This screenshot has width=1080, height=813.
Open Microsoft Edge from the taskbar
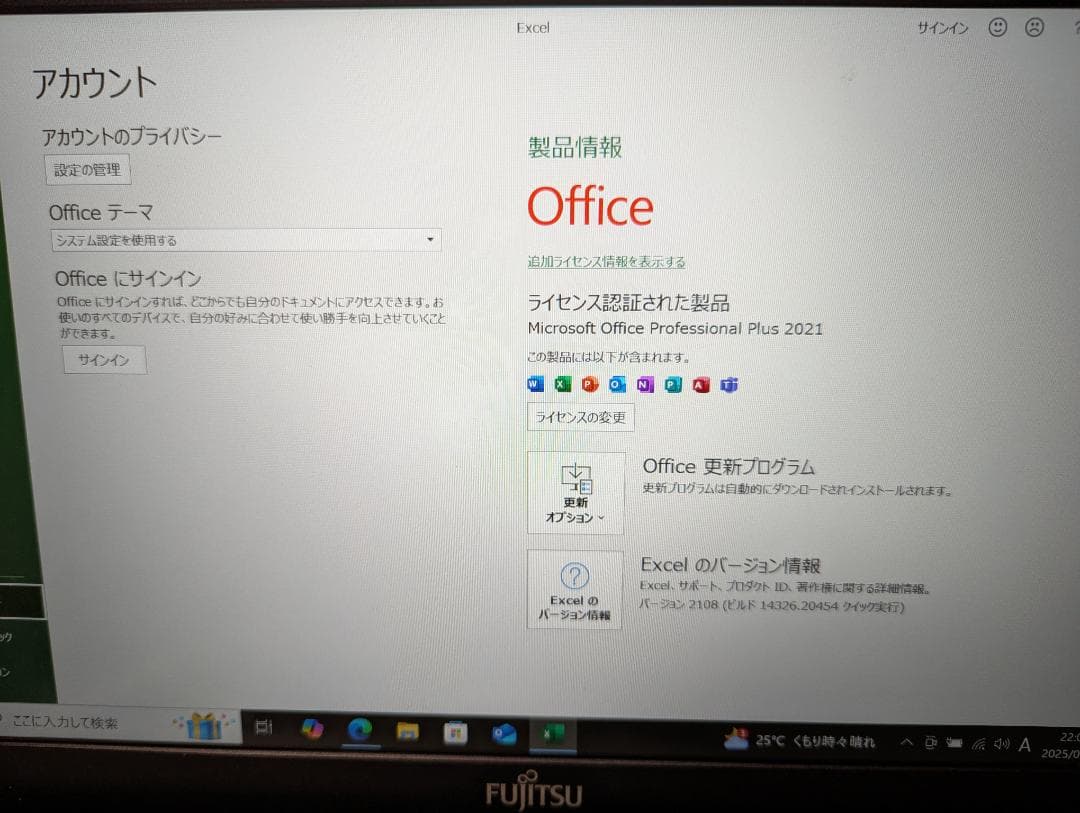point(360,729)
